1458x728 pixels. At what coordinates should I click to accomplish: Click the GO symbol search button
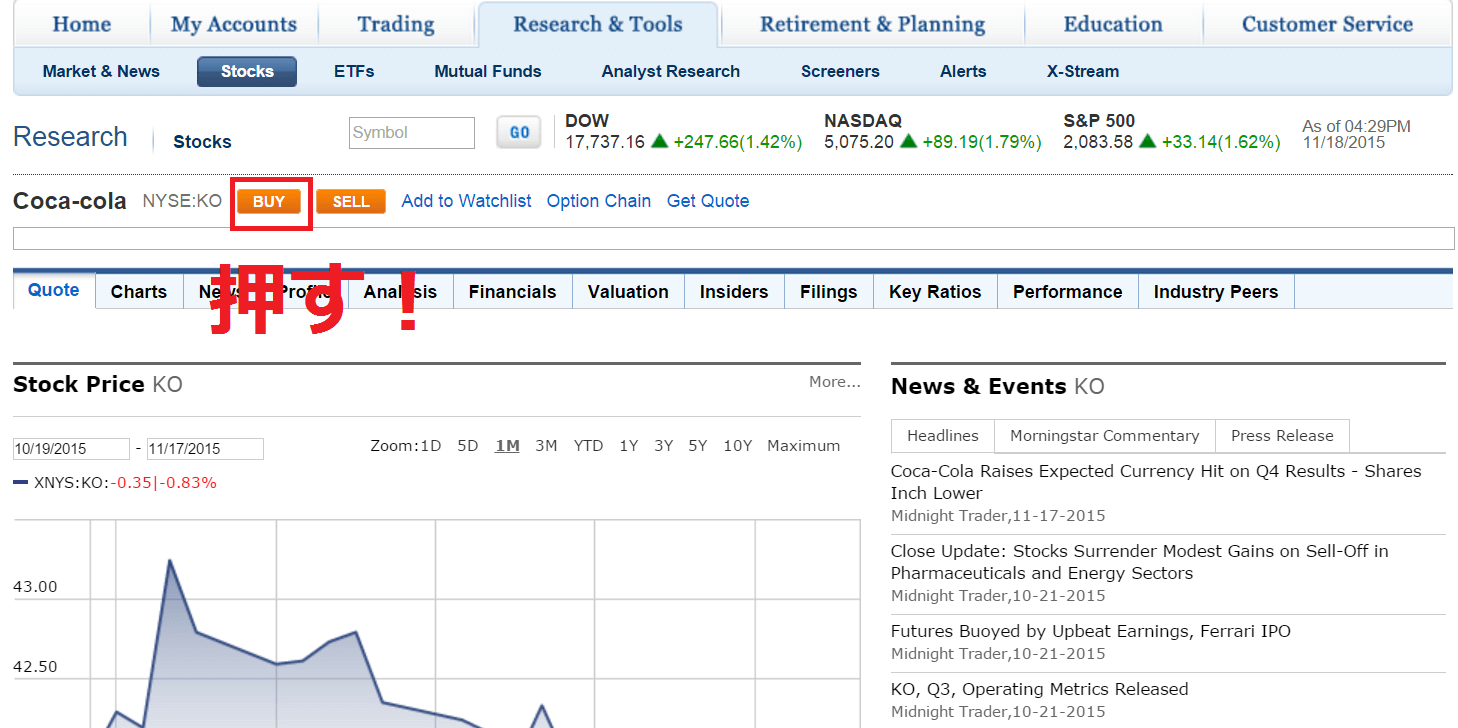pos(519,133)
